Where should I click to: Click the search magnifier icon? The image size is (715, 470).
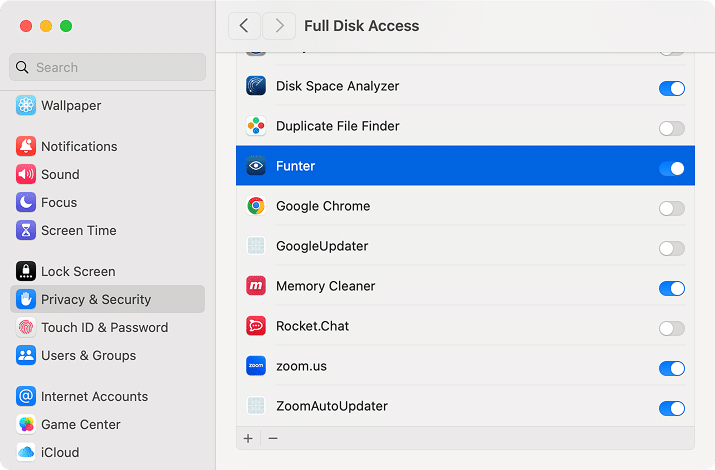coord(22,67)
